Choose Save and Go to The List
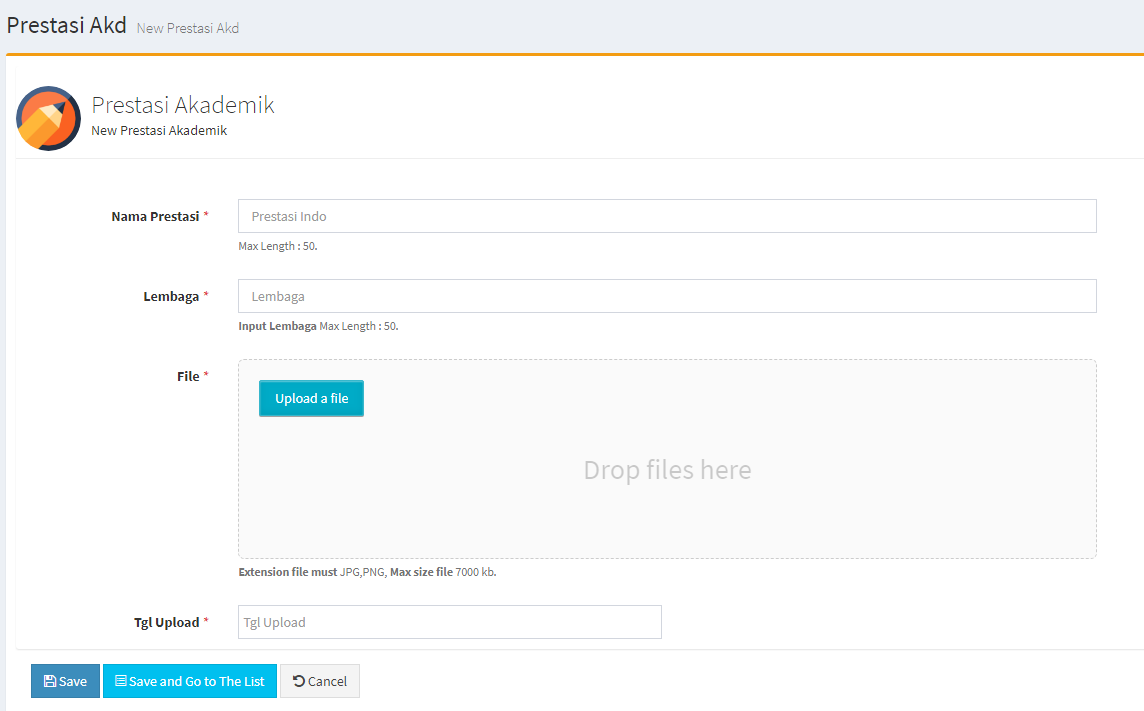The width and height of the screenshot is (1144, 711). click(x=190, y=681)
